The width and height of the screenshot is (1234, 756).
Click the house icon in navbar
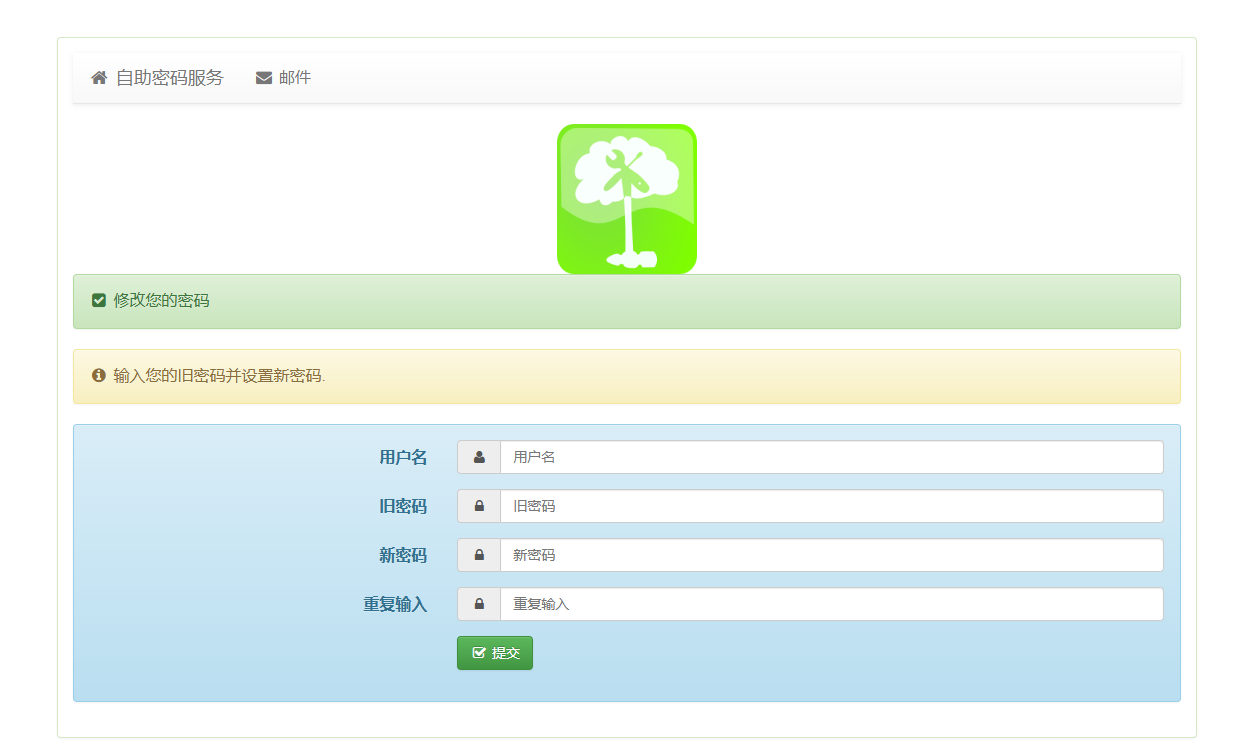[x=99, y=78]
